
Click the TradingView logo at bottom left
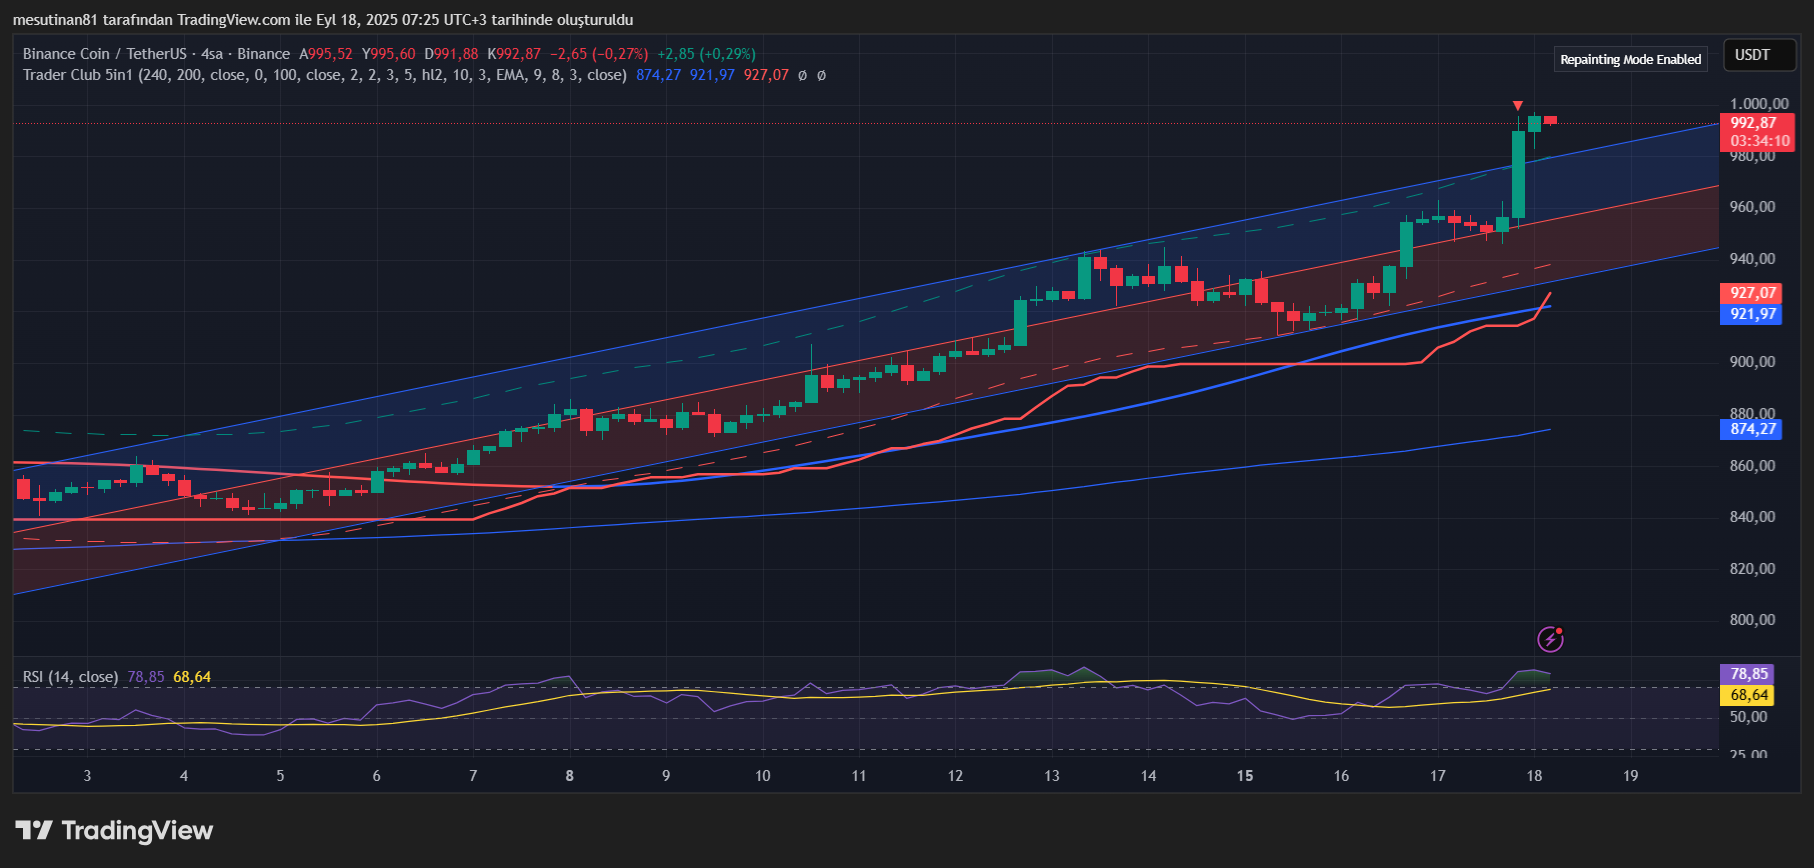[x=114, y=831]
